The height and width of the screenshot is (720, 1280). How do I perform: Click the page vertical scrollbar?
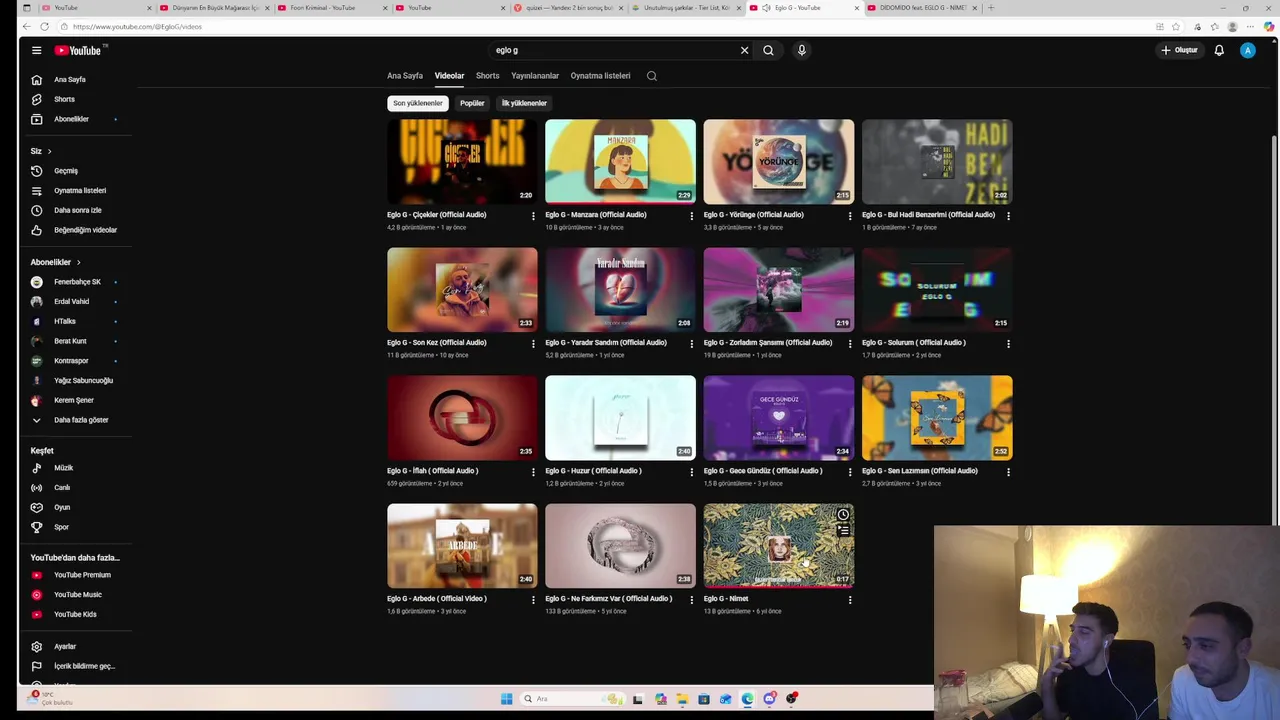coord(1274,330)
